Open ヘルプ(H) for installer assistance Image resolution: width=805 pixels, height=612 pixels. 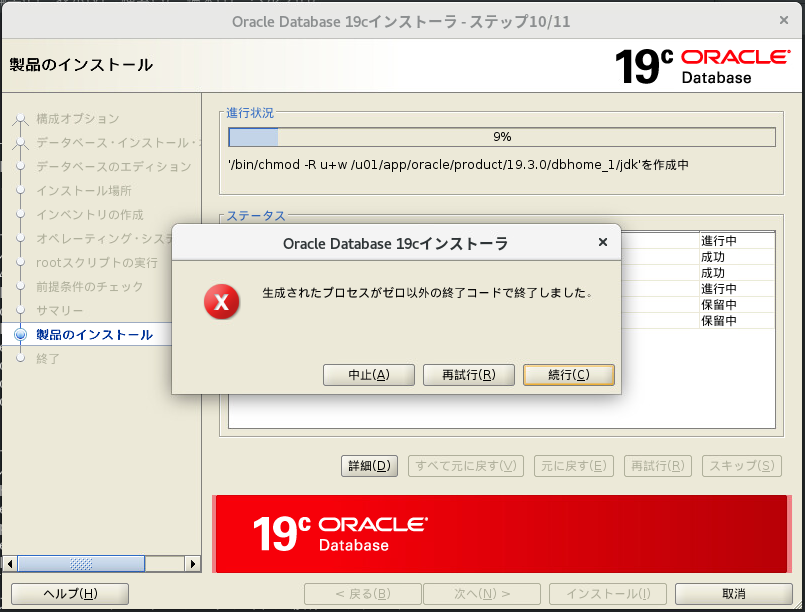(x=69, y=593)
